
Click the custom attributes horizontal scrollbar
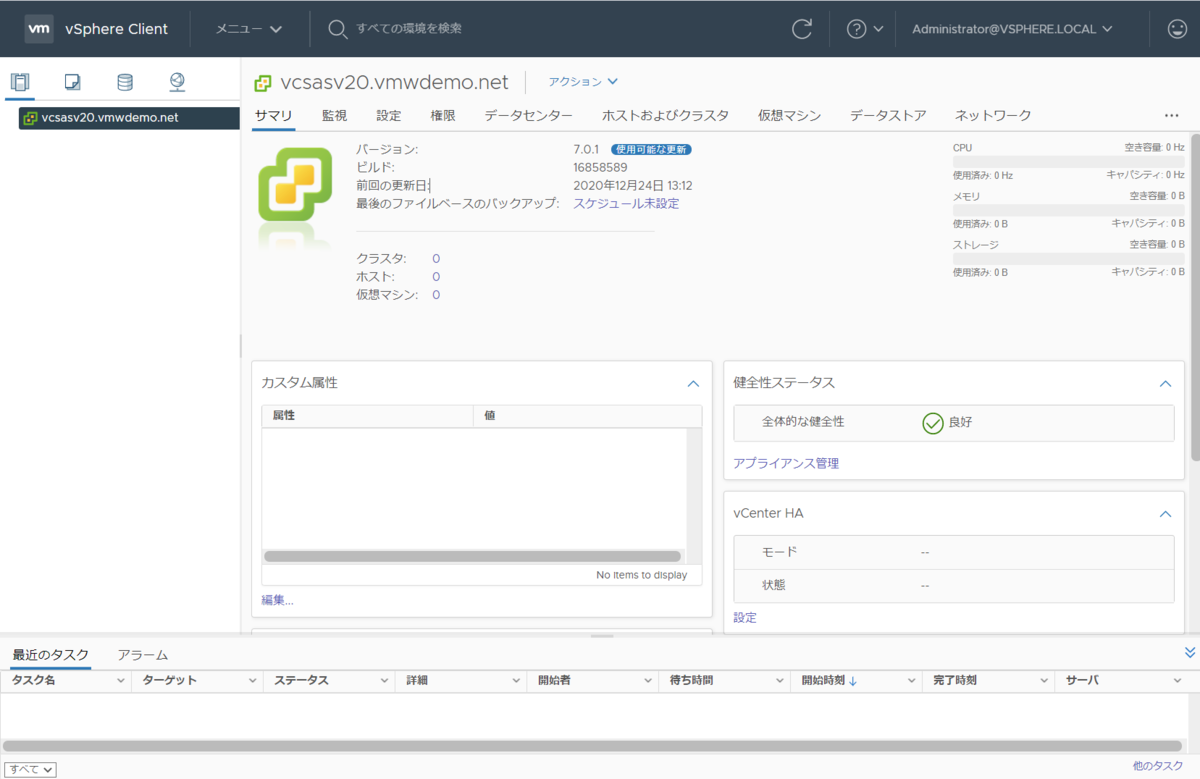tap(472, 556)
